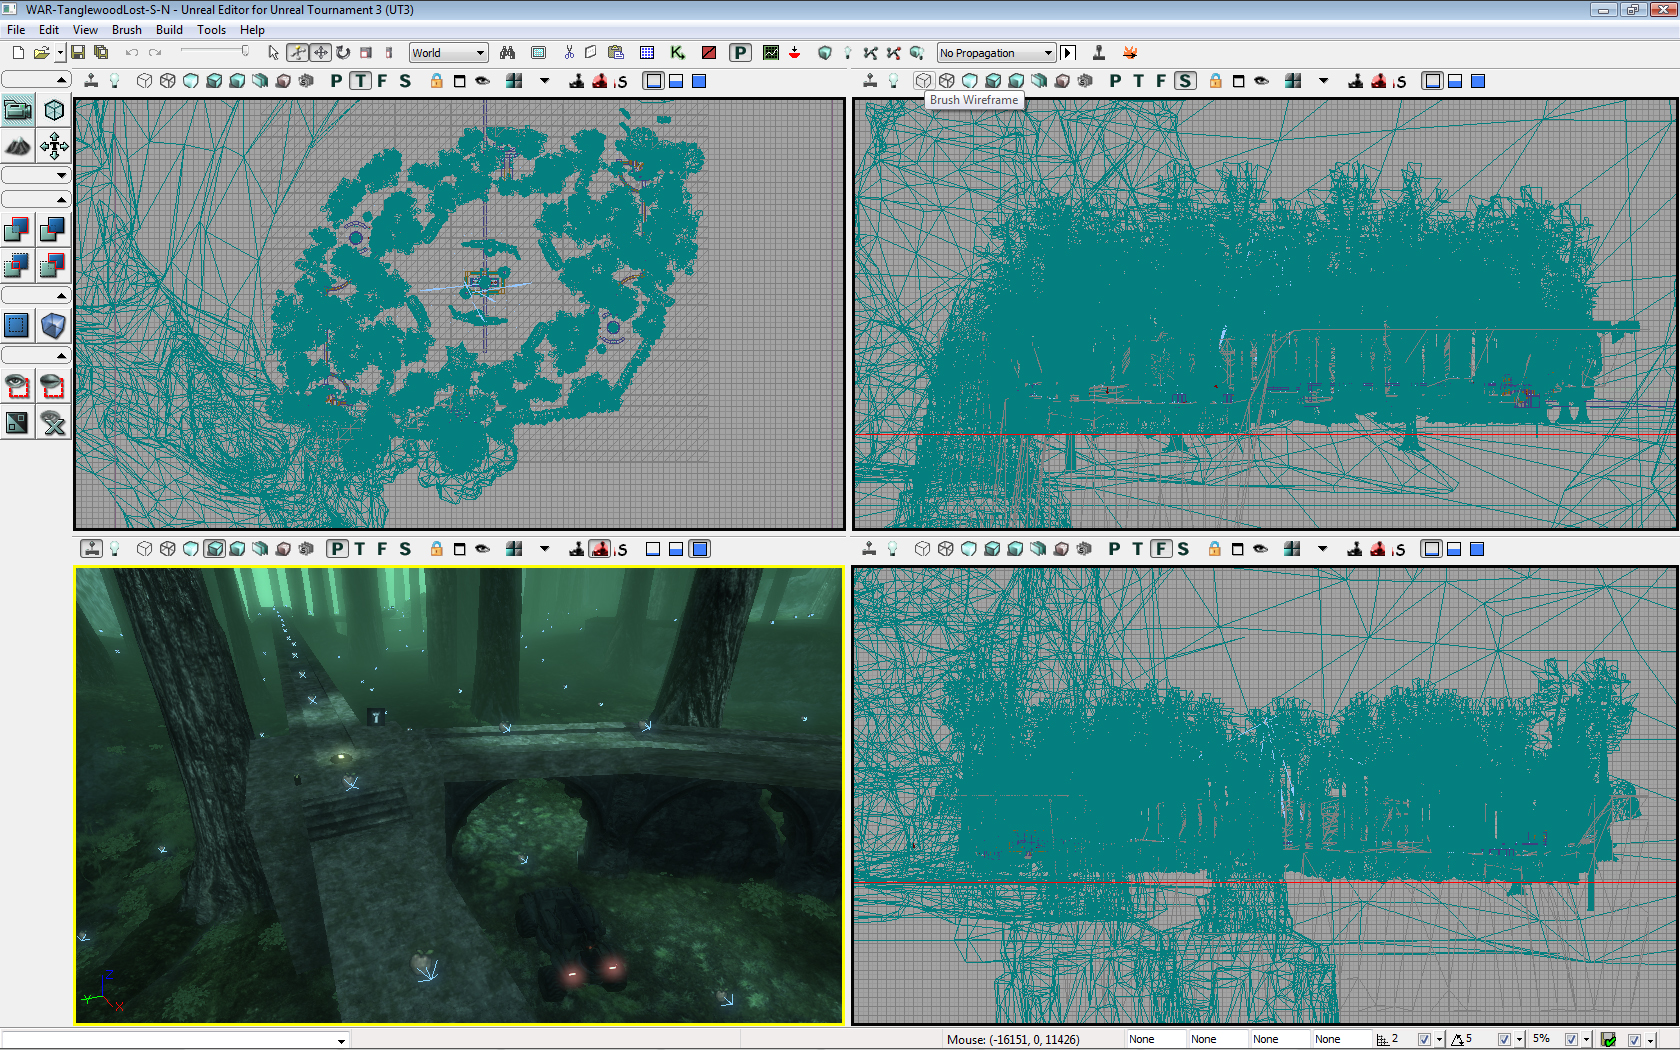Viewport: 1680px width, 1050px height.
Task: Select the terrain editing mode icon
Action: [18, 146]
